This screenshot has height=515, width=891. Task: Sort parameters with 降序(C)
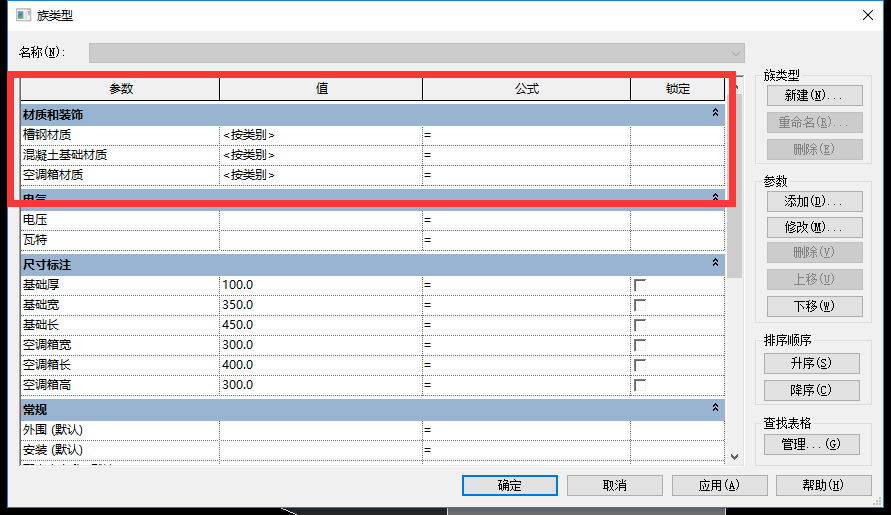coord(811,391)
